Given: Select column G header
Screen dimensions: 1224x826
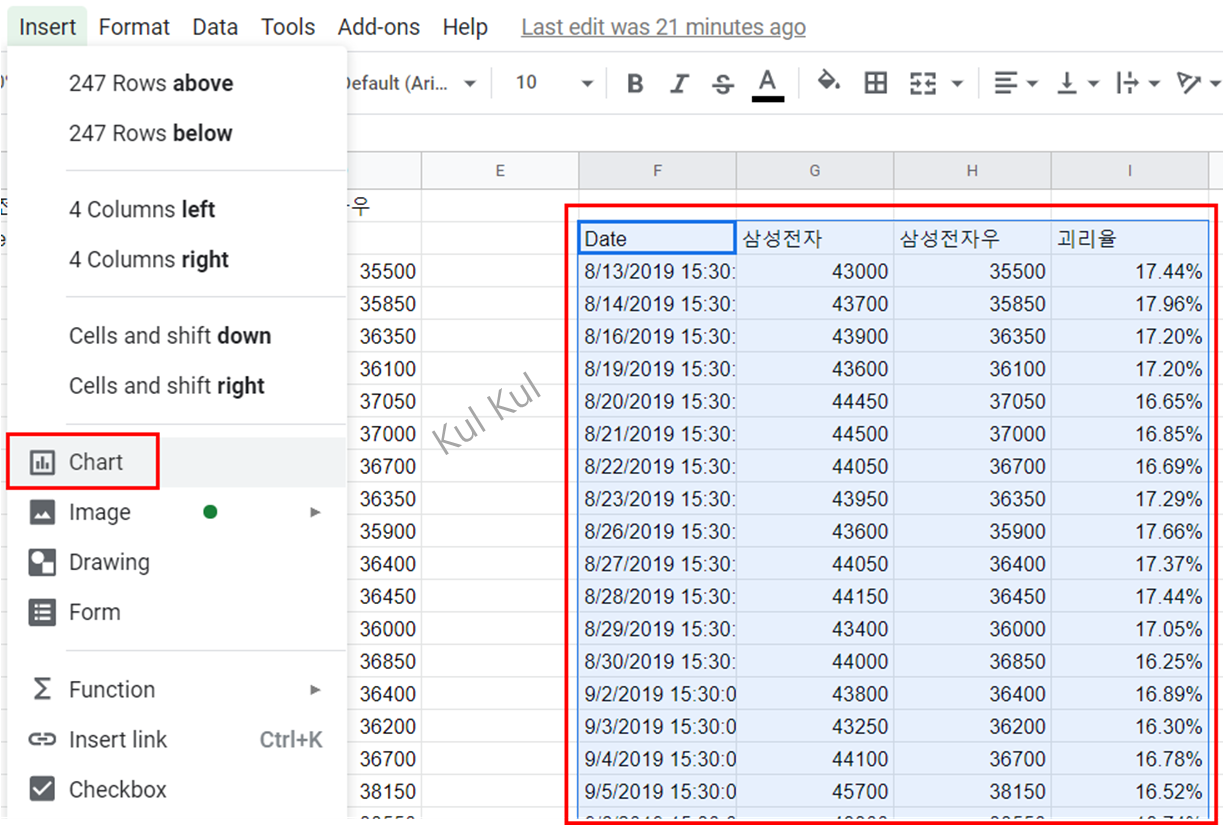Looking at the screenshot, I should pyautogui.click(x=815, y=171).
